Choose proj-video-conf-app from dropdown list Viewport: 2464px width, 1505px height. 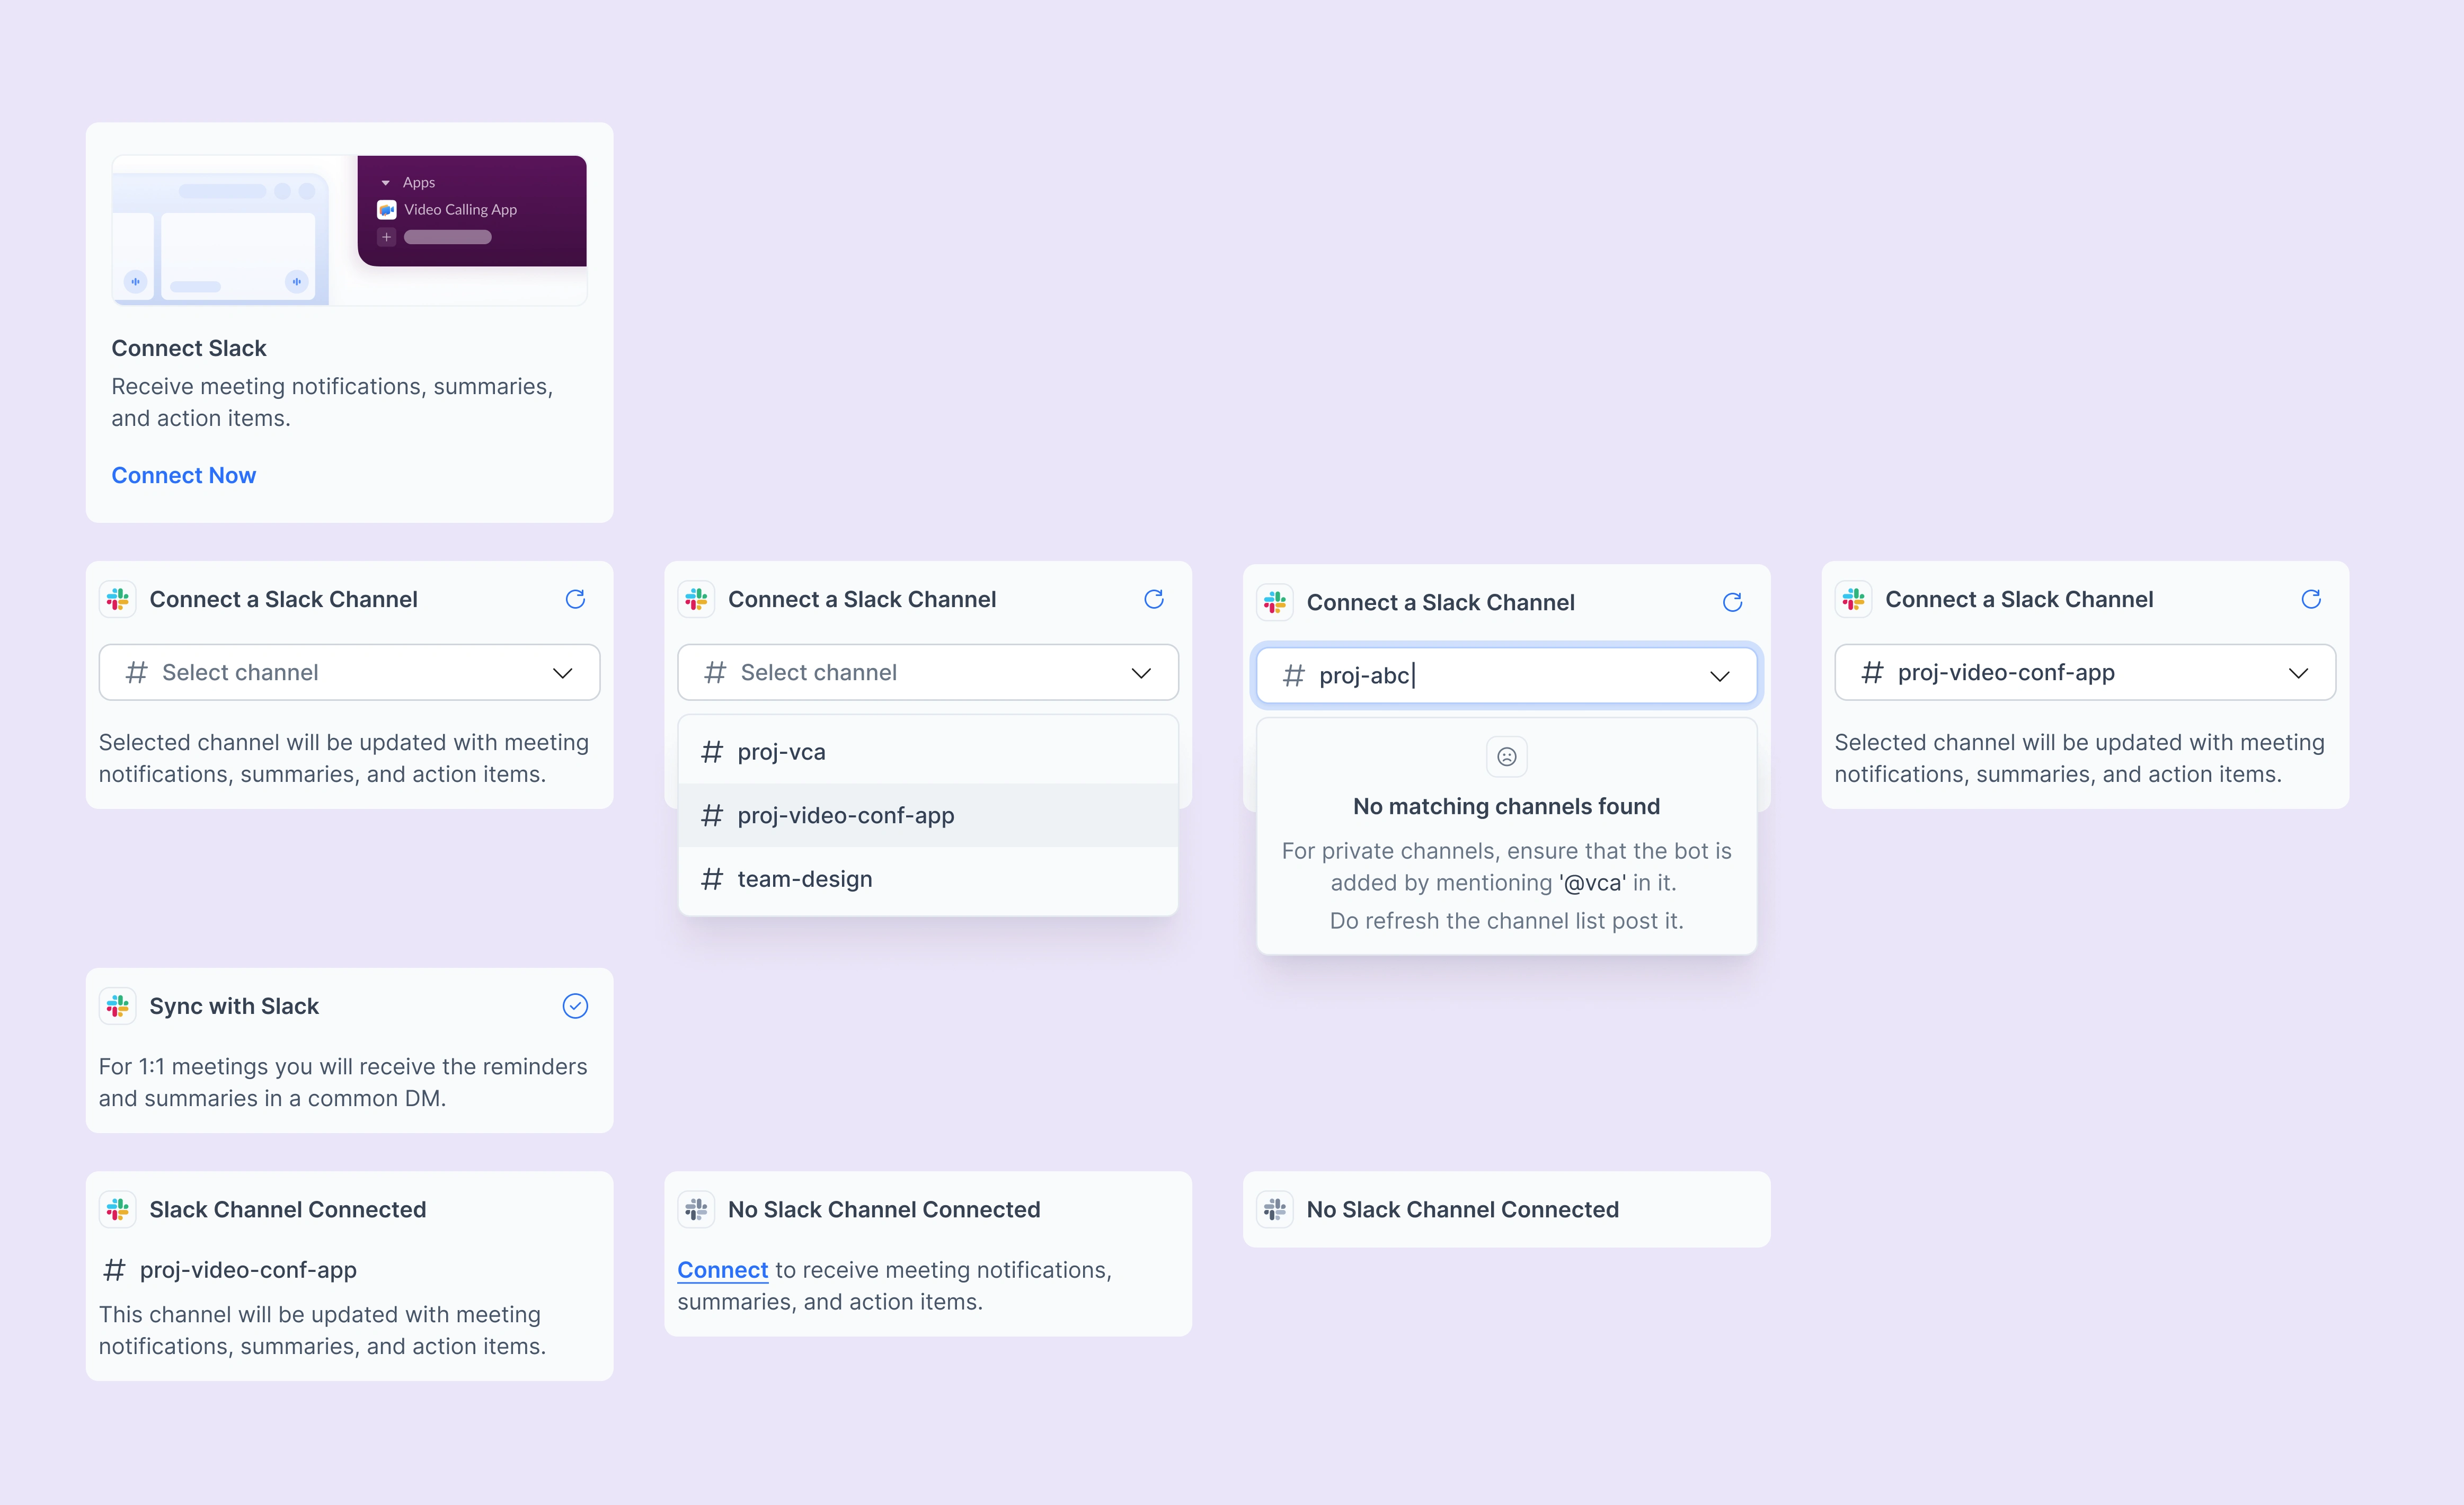point(845,815)
